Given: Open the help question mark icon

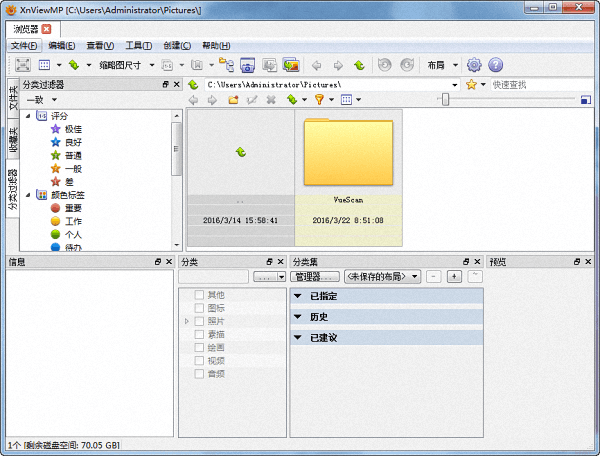Looking at the screenshot, I should coord(496,65).
